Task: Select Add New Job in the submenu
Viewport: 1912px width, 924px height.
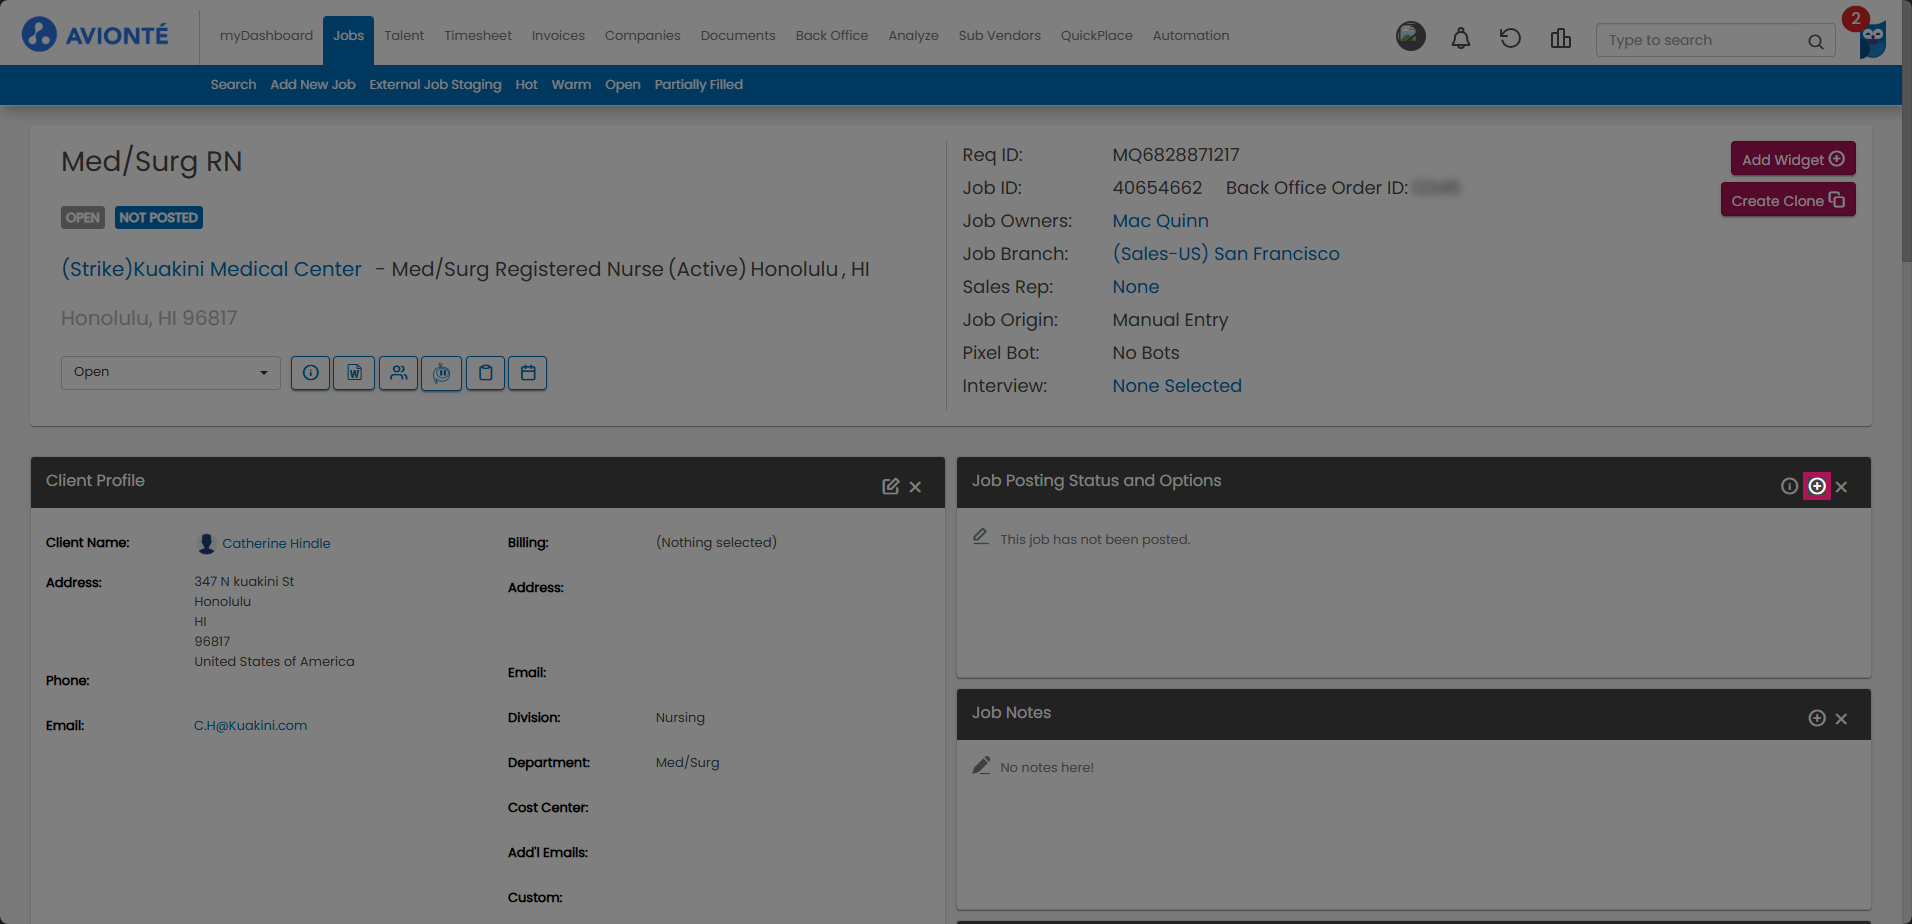Action: (313, 85)
